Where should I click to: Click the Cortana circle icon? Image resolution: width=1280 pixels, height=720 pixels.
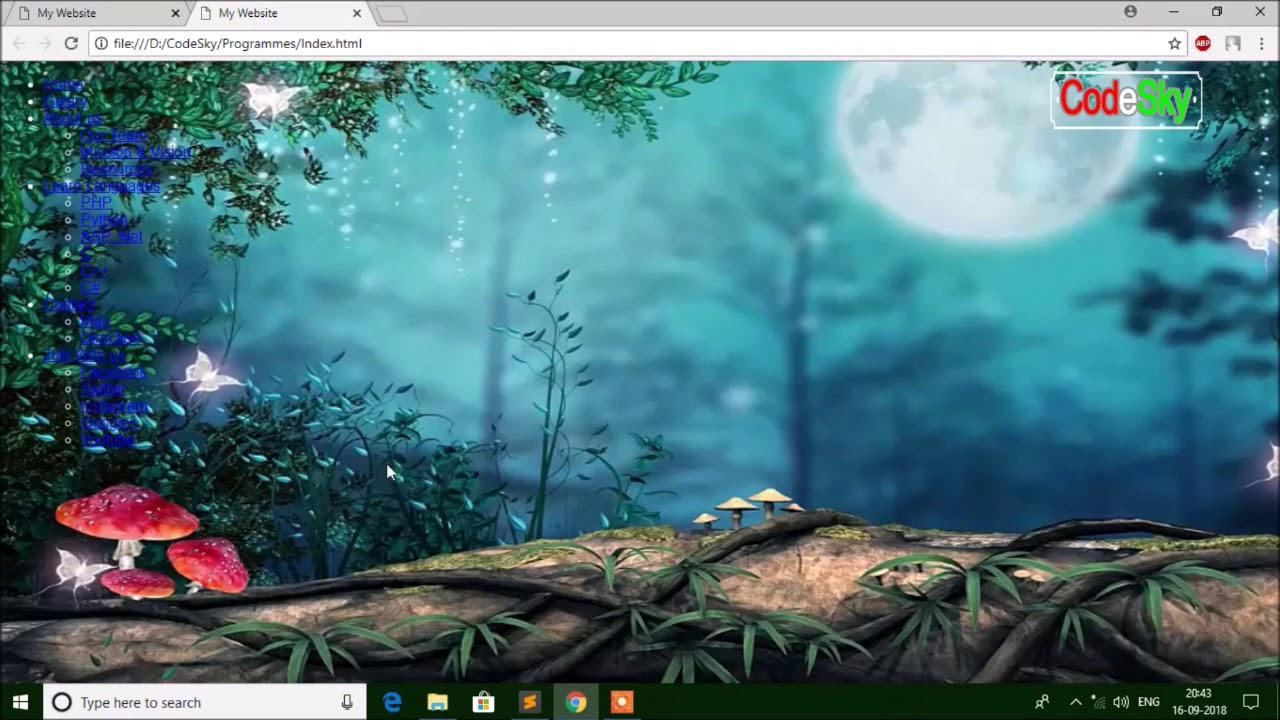61,702
